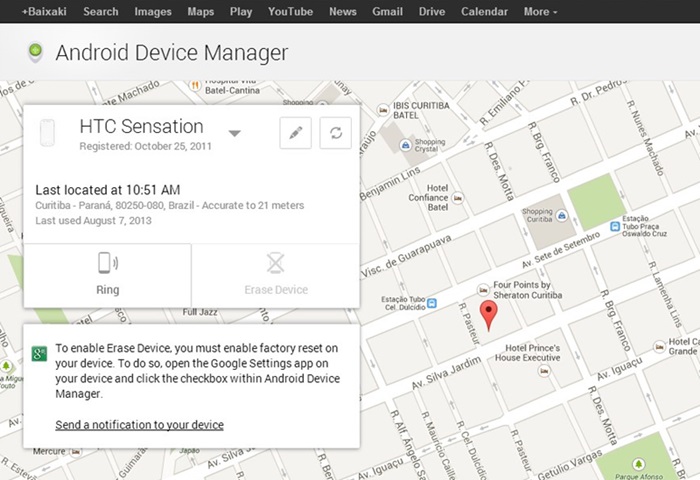The image size is (700, 480).
Task: Open Calendar from the top bar
Action: [x=484, y=12]
